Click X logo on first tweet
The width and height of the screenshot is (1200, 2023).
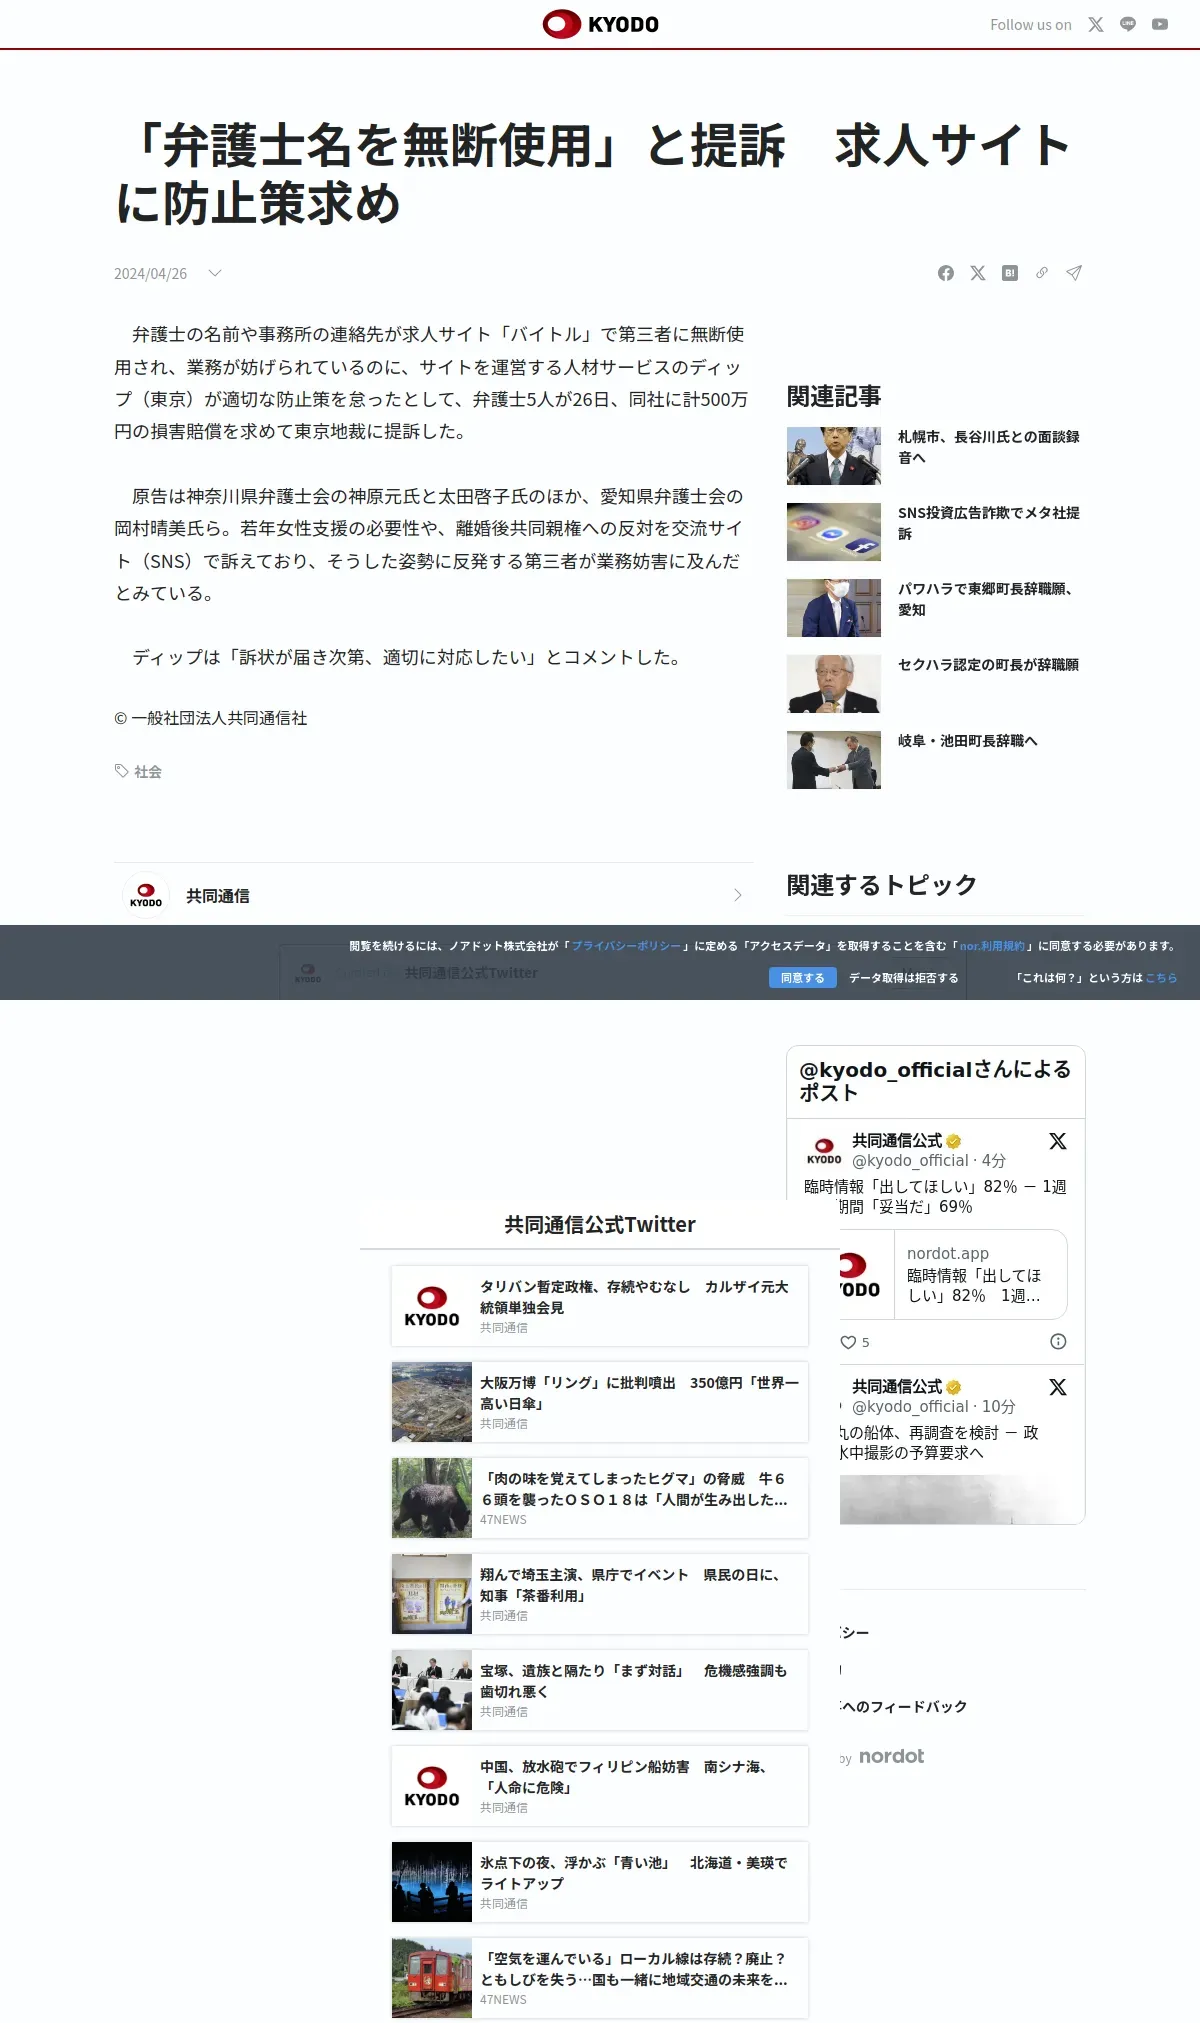click(1058, 1141)
